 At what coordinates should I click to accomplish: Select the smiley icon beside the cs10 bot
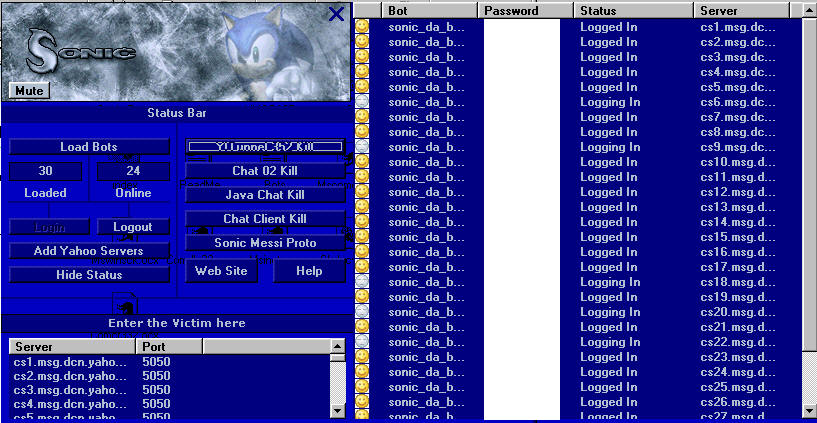(362, 162)
